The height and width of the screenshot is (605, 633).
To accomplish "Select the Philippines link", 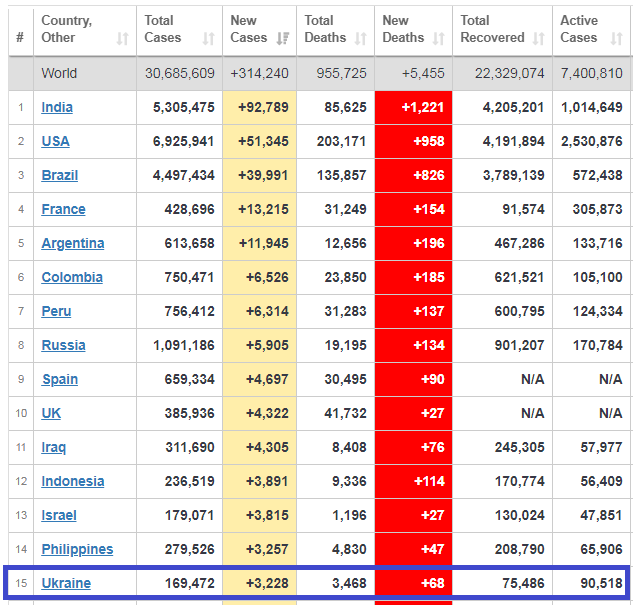I will click(77, 550).
